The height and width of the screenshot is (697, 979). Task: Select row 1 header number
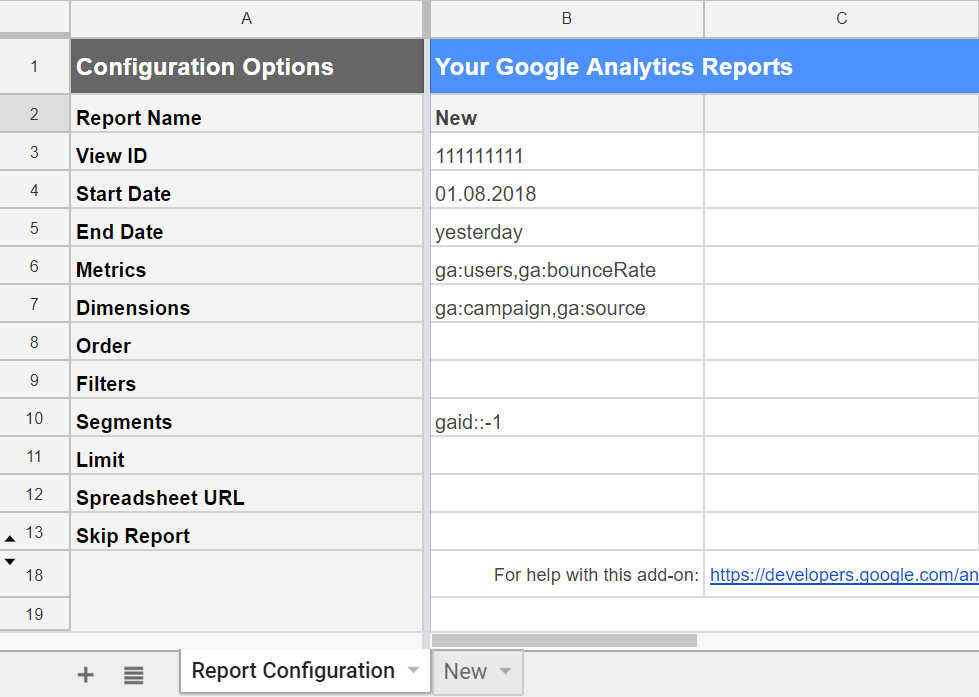tap(35, 67)
